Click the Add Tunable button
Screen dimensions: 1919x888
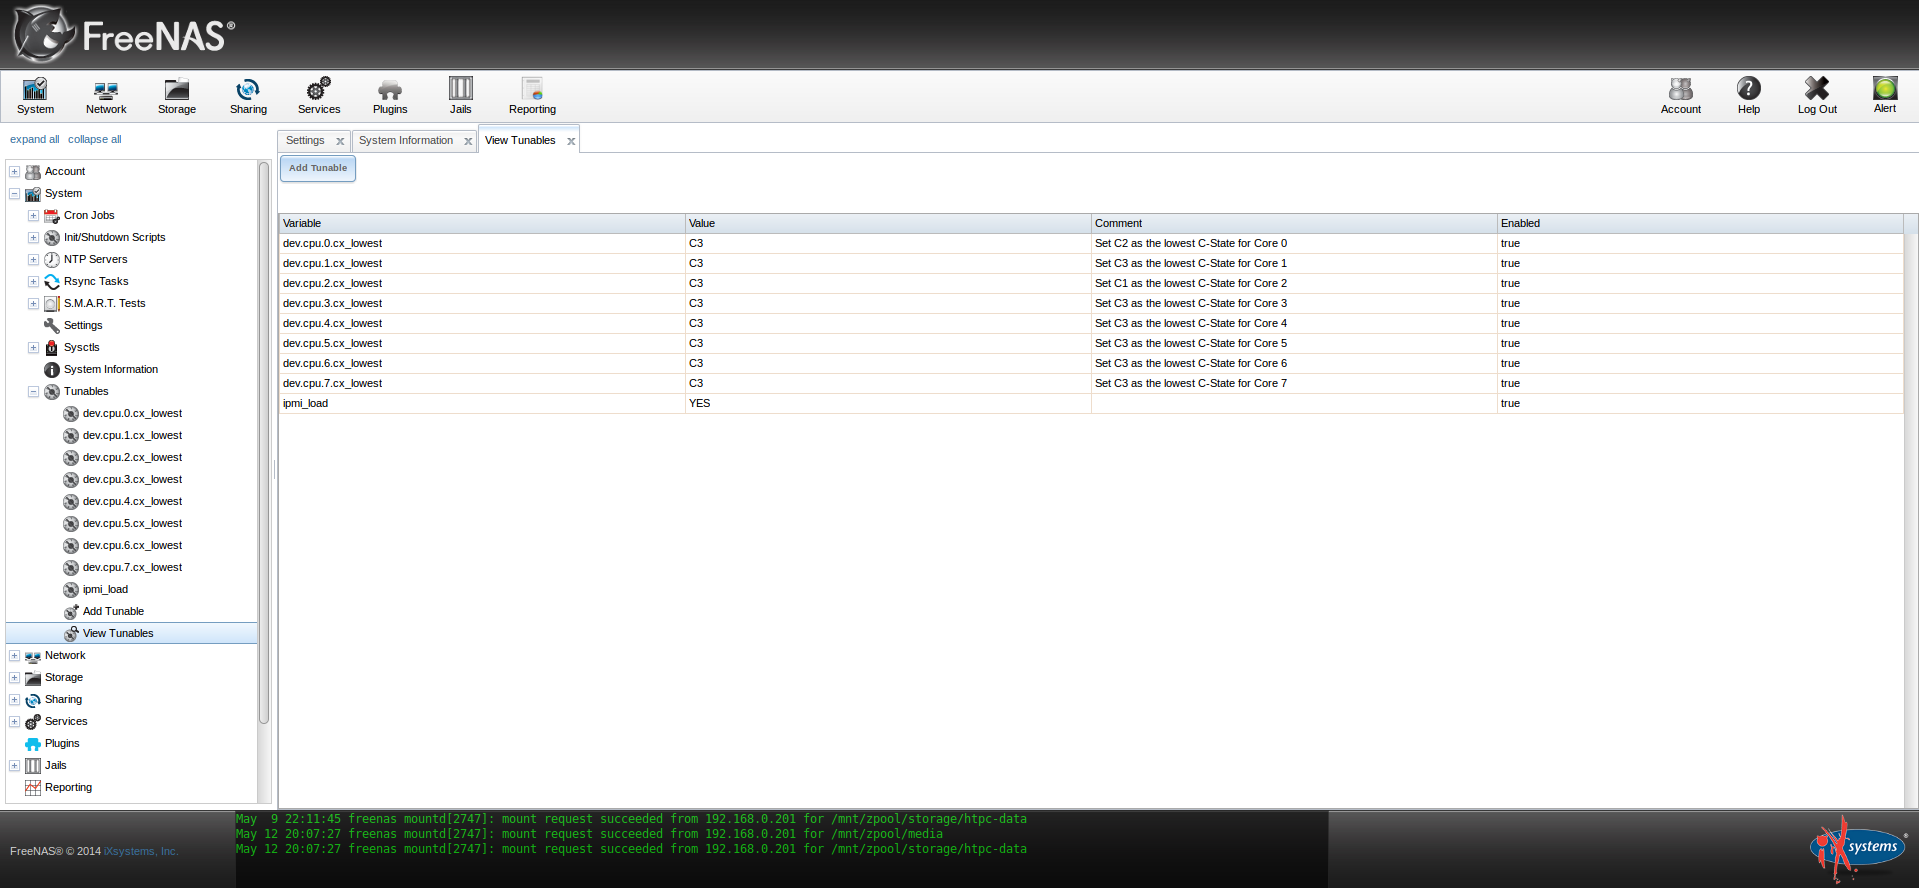[x=318, y=168]
